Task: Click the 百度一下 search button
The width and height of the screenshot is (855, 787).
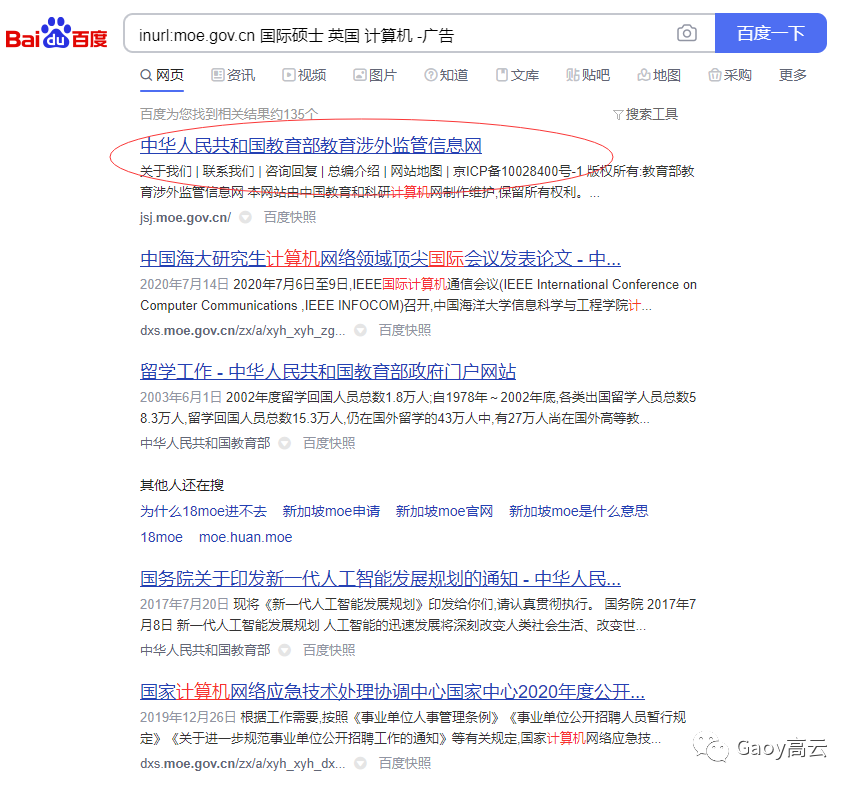Action: 770,33
